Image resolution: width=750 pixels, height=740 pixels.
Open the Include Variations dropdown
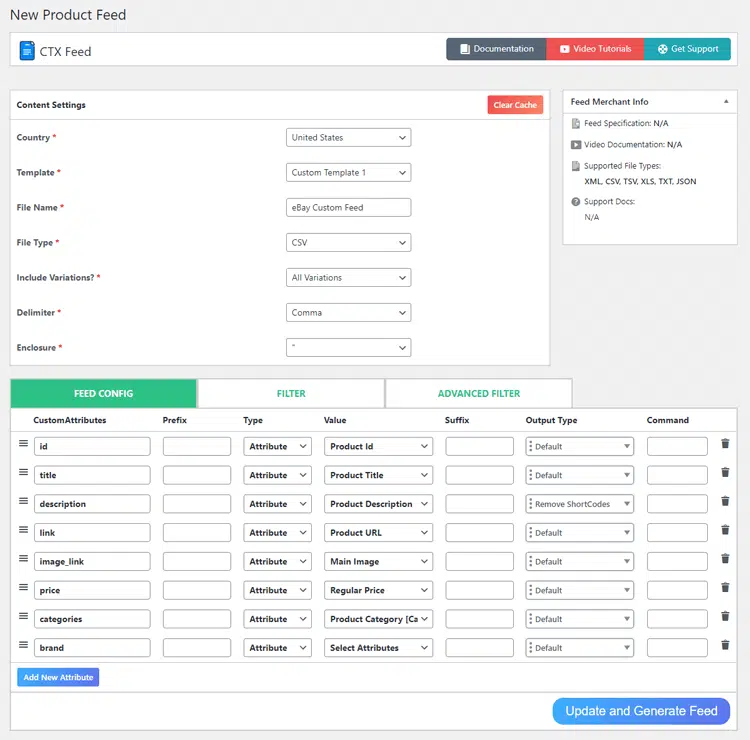tap(348, 277)
